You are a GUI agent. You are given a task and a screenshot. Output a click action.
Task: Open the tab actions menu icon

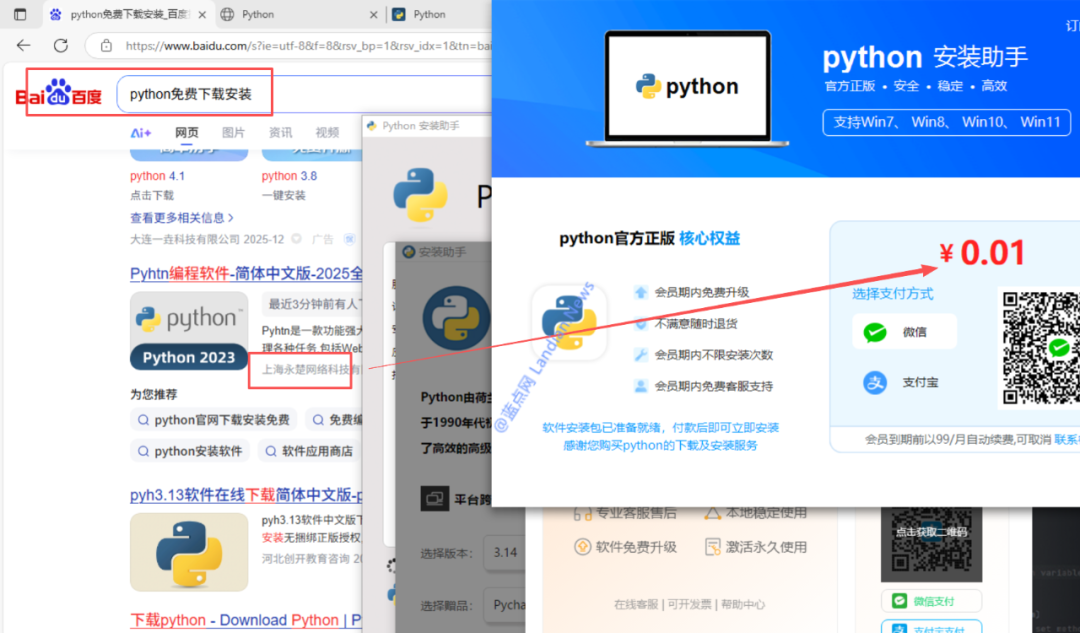tap(20, 14)
